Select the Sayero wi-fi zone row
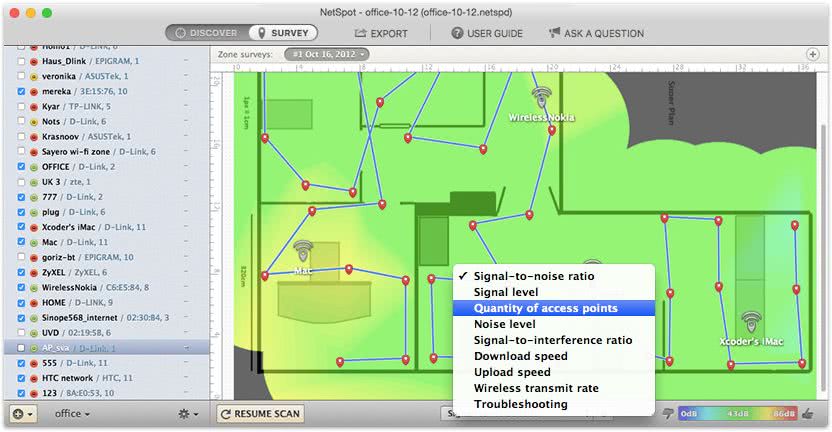Screen dimensions: 832x432 [106, 152]
